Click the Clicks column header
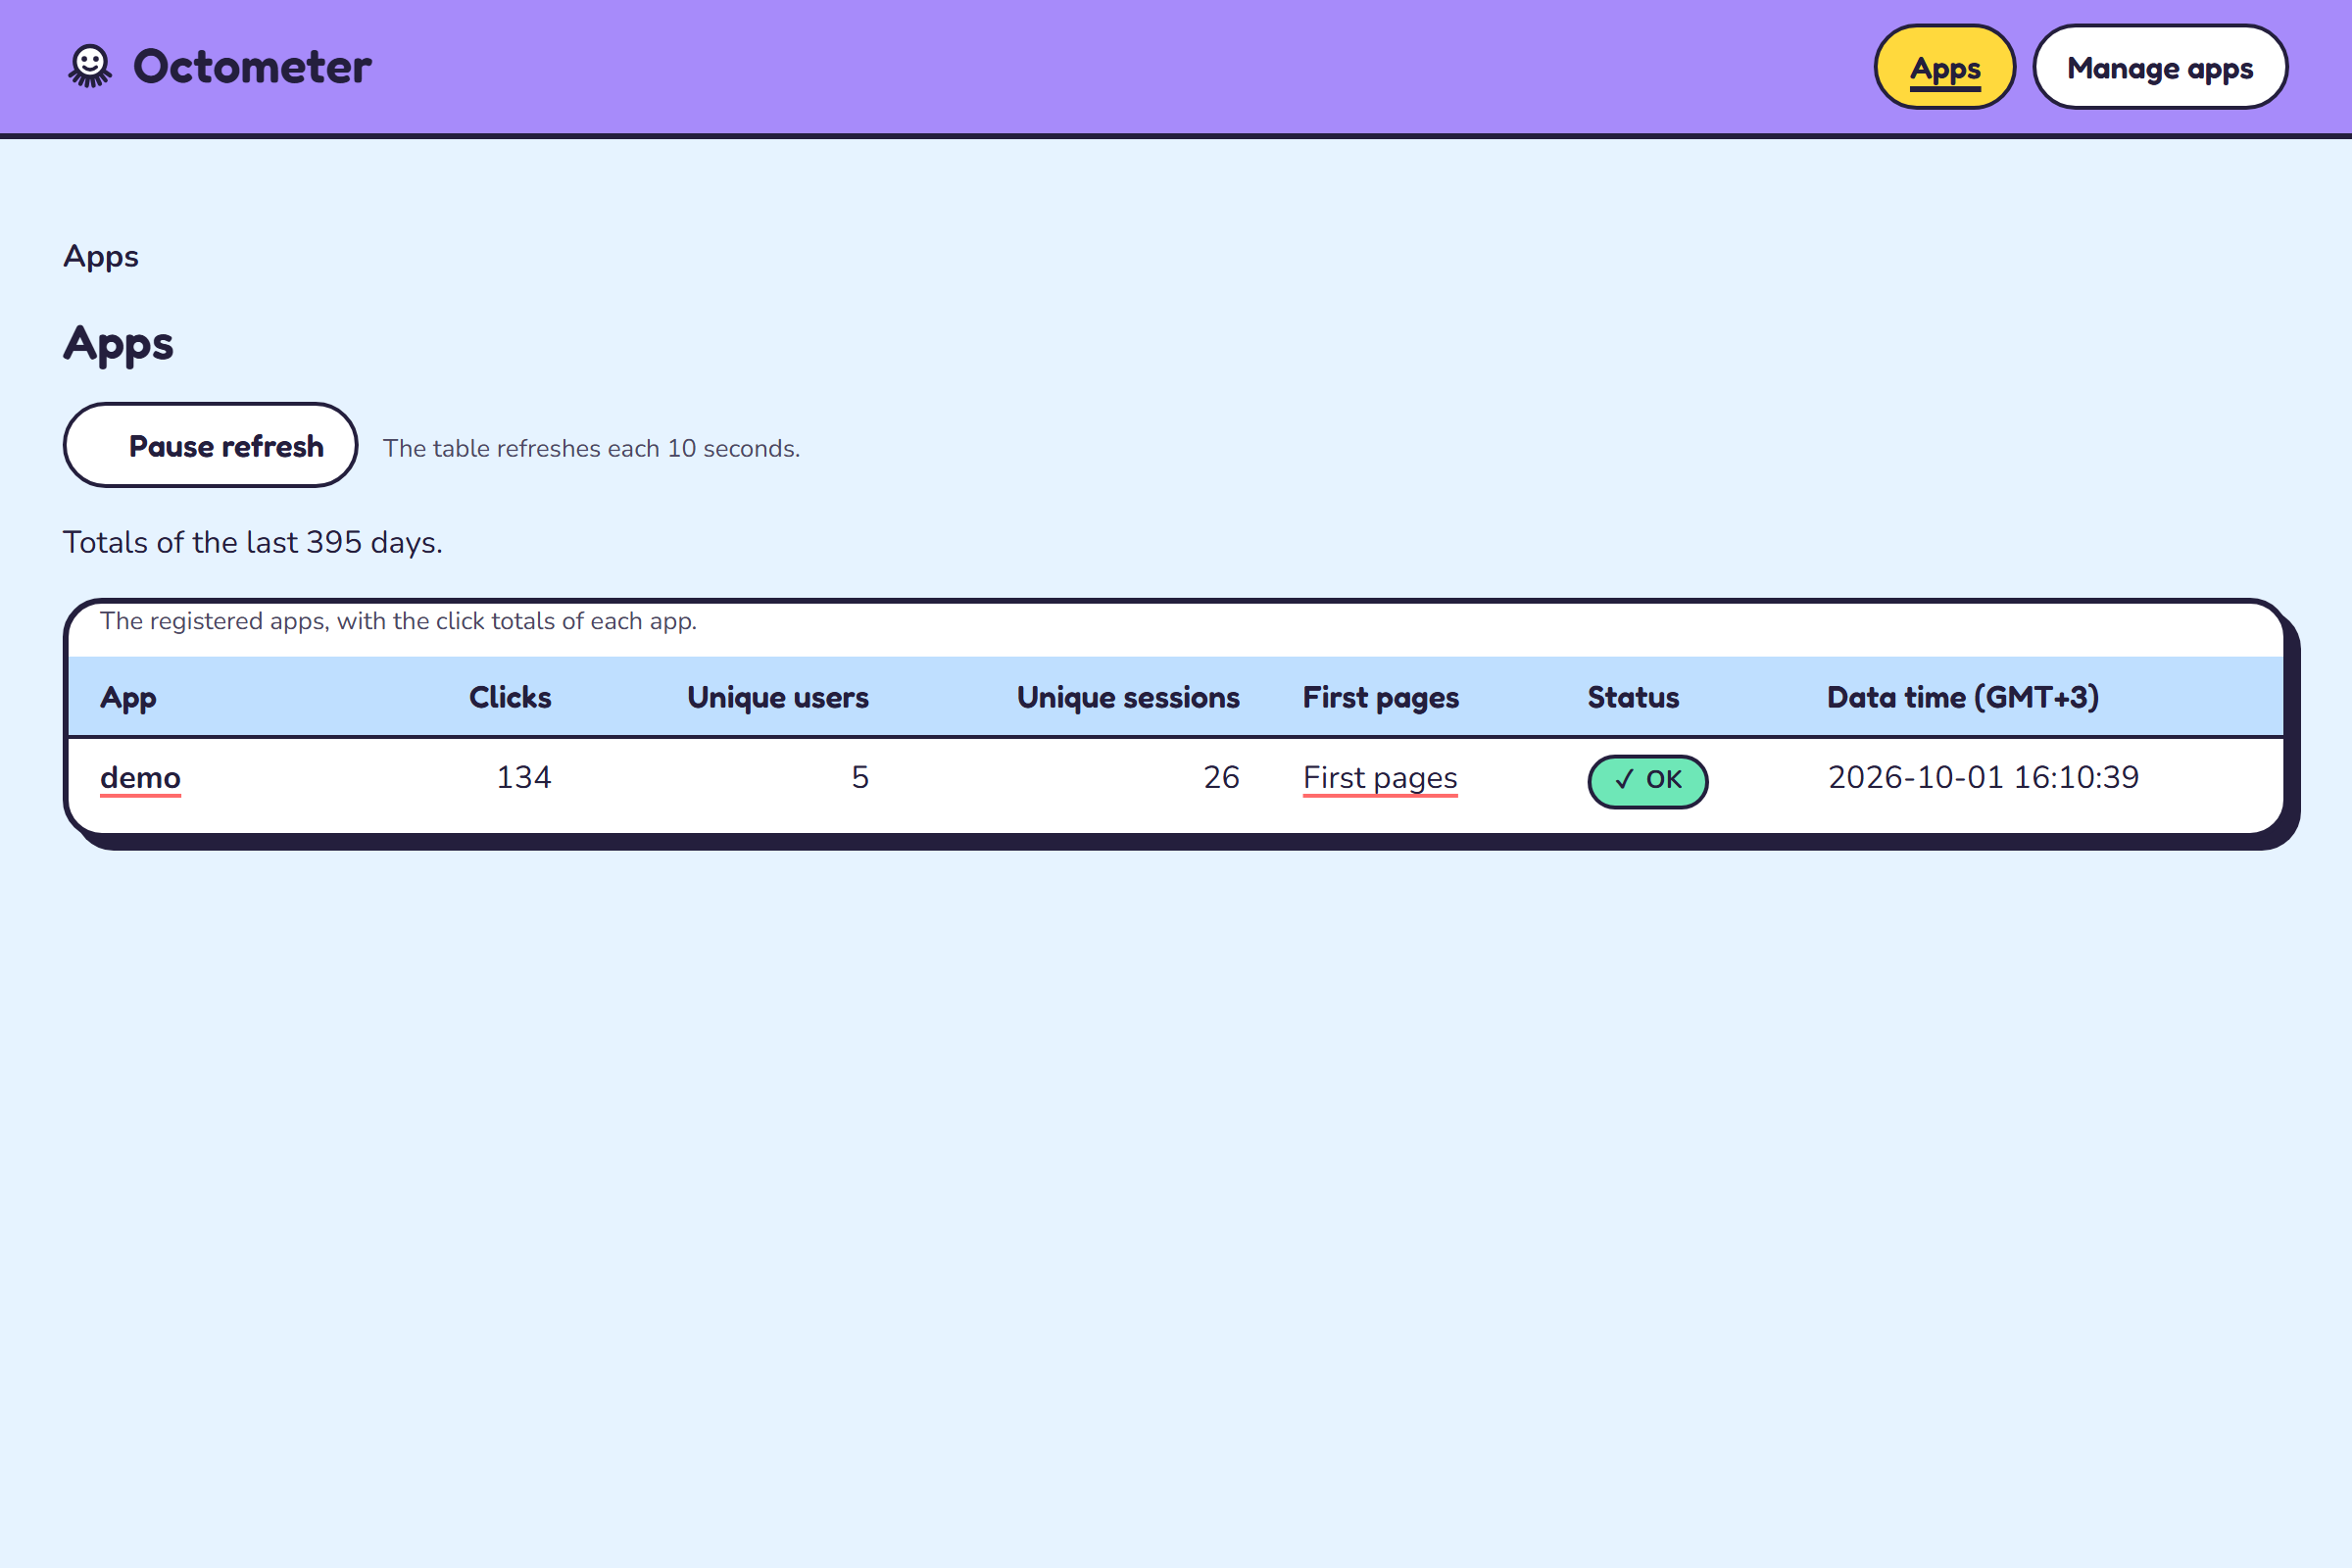Image resolution: width=2352 pixels, height=1568 pixels. pos(510,697)
